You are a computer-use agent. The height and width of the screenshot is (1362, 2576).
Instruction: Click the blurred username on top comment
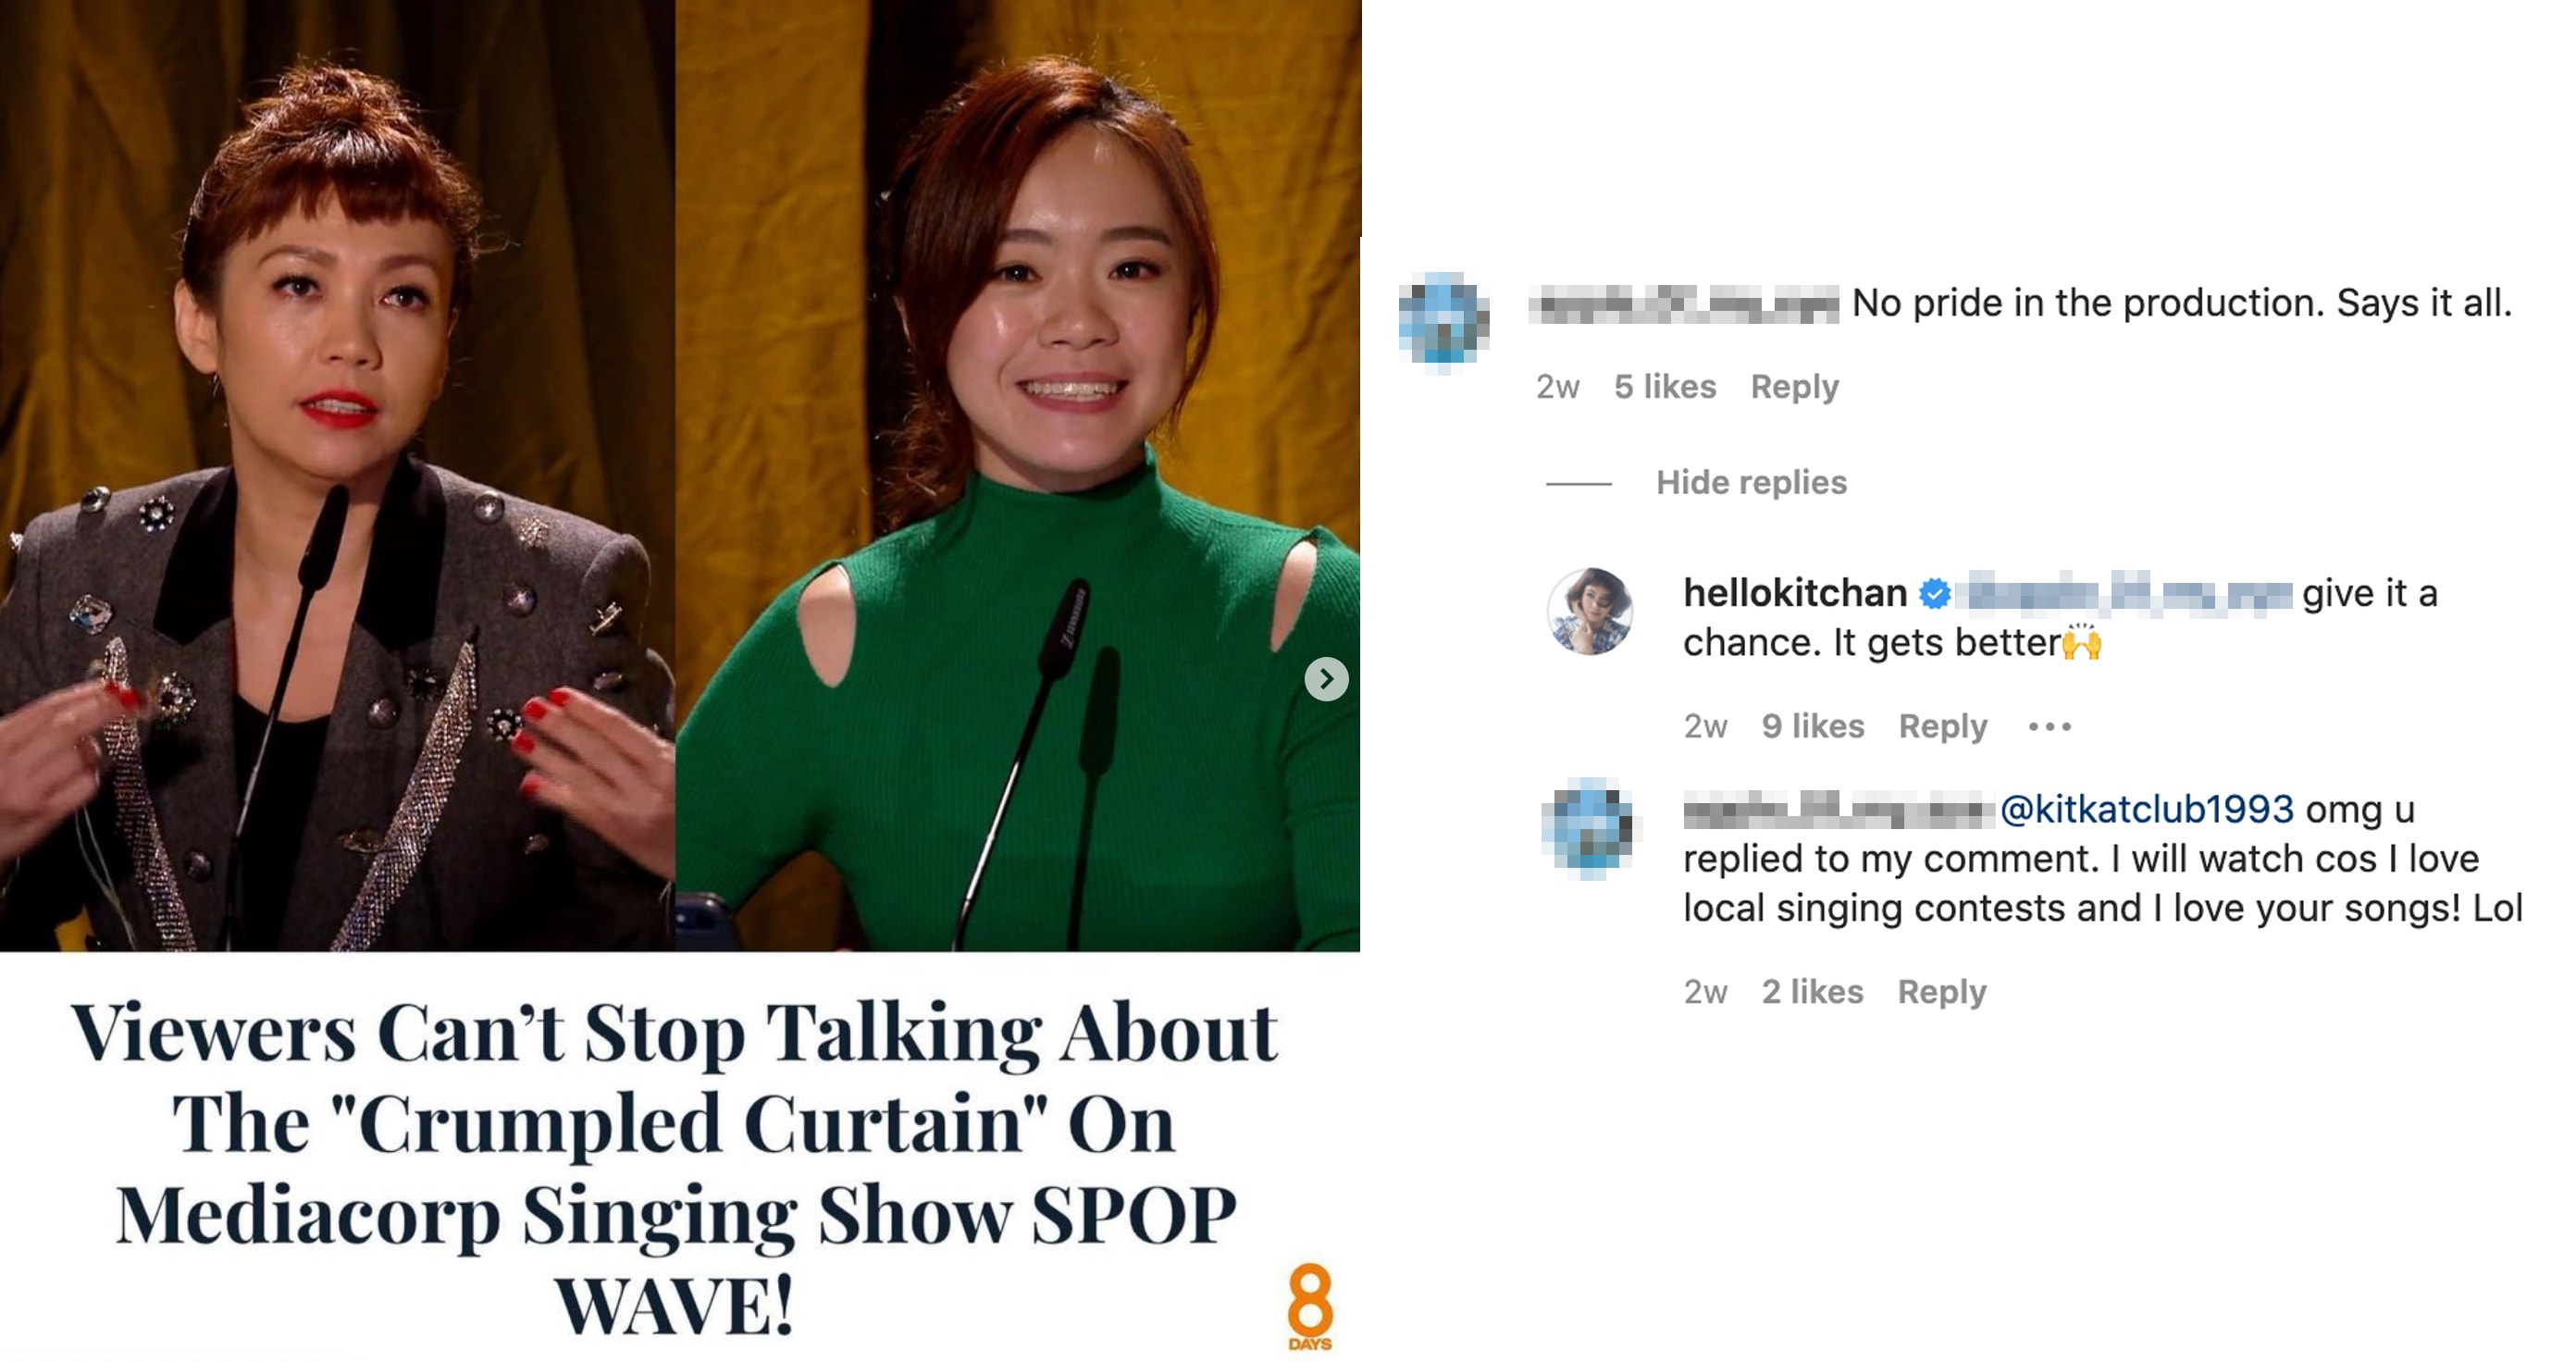pyautogui.click(x=1684, y=304)
